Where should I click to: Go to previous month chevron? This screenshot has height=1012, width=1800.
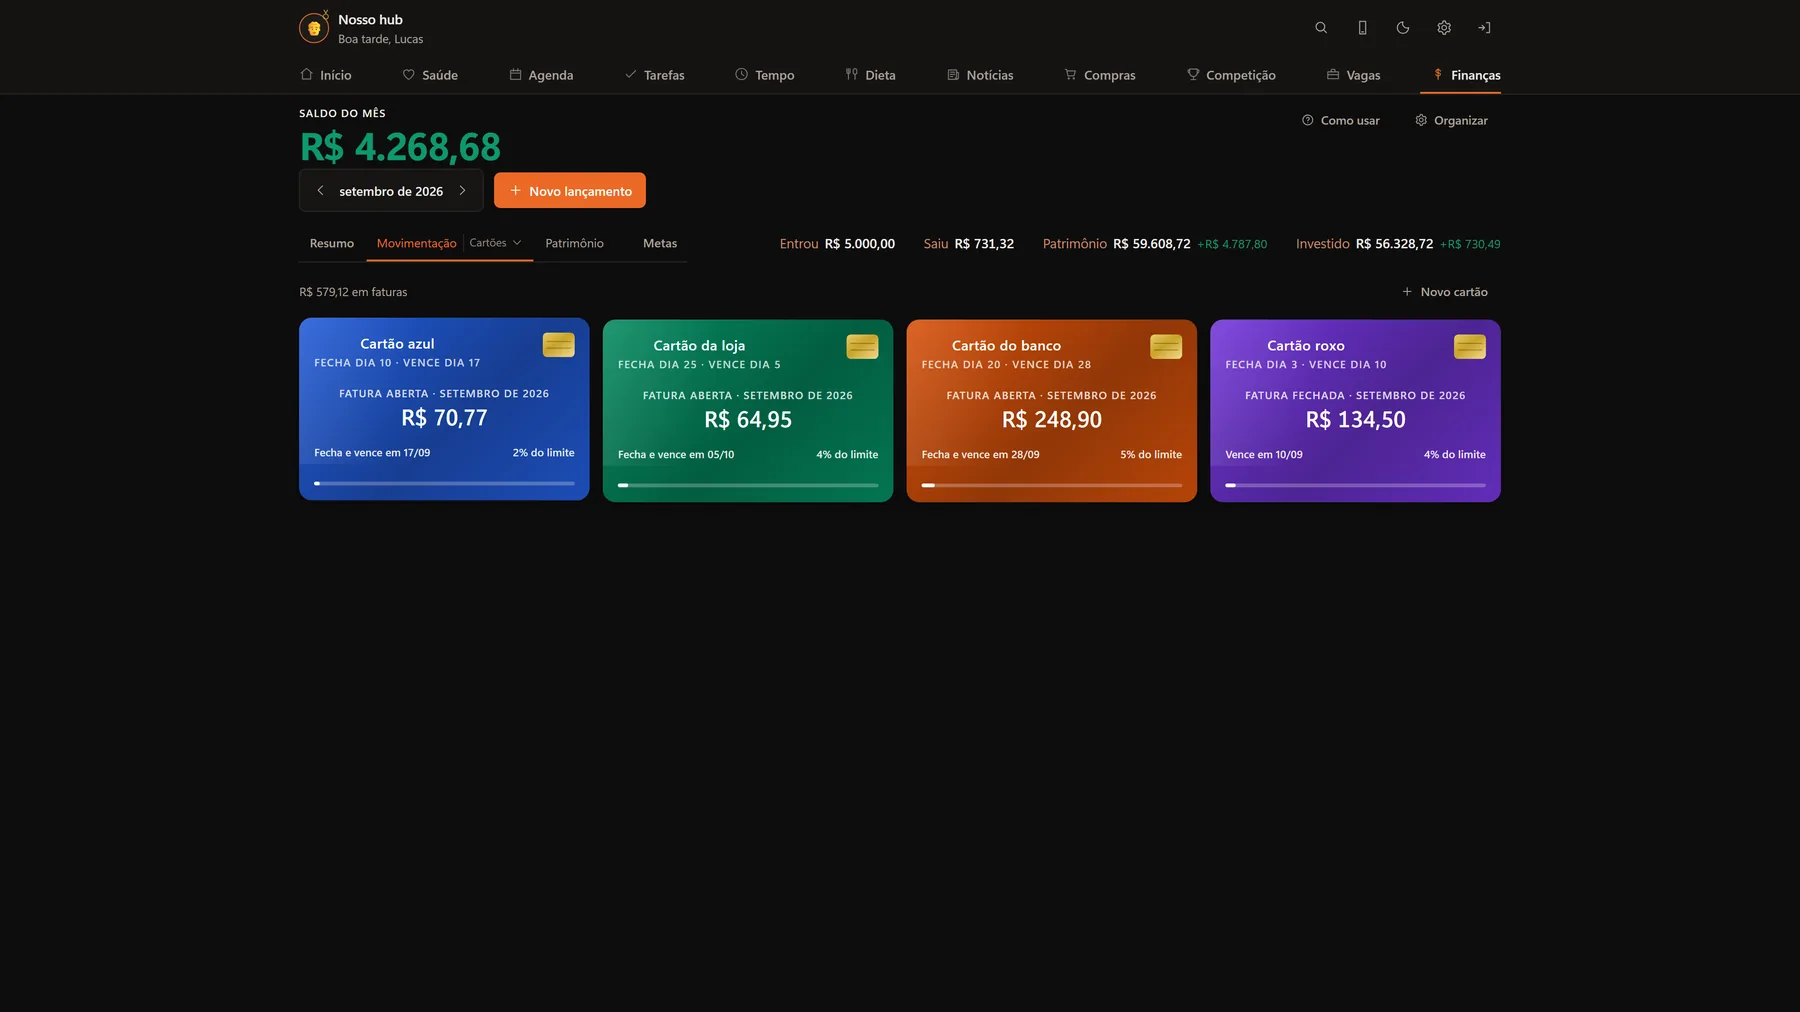320,190
